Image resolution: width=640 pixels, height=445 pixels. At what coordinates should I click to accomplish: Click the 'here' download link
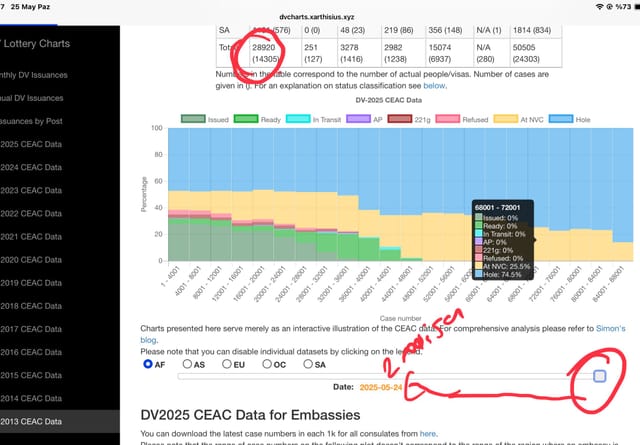coord(427,434)
